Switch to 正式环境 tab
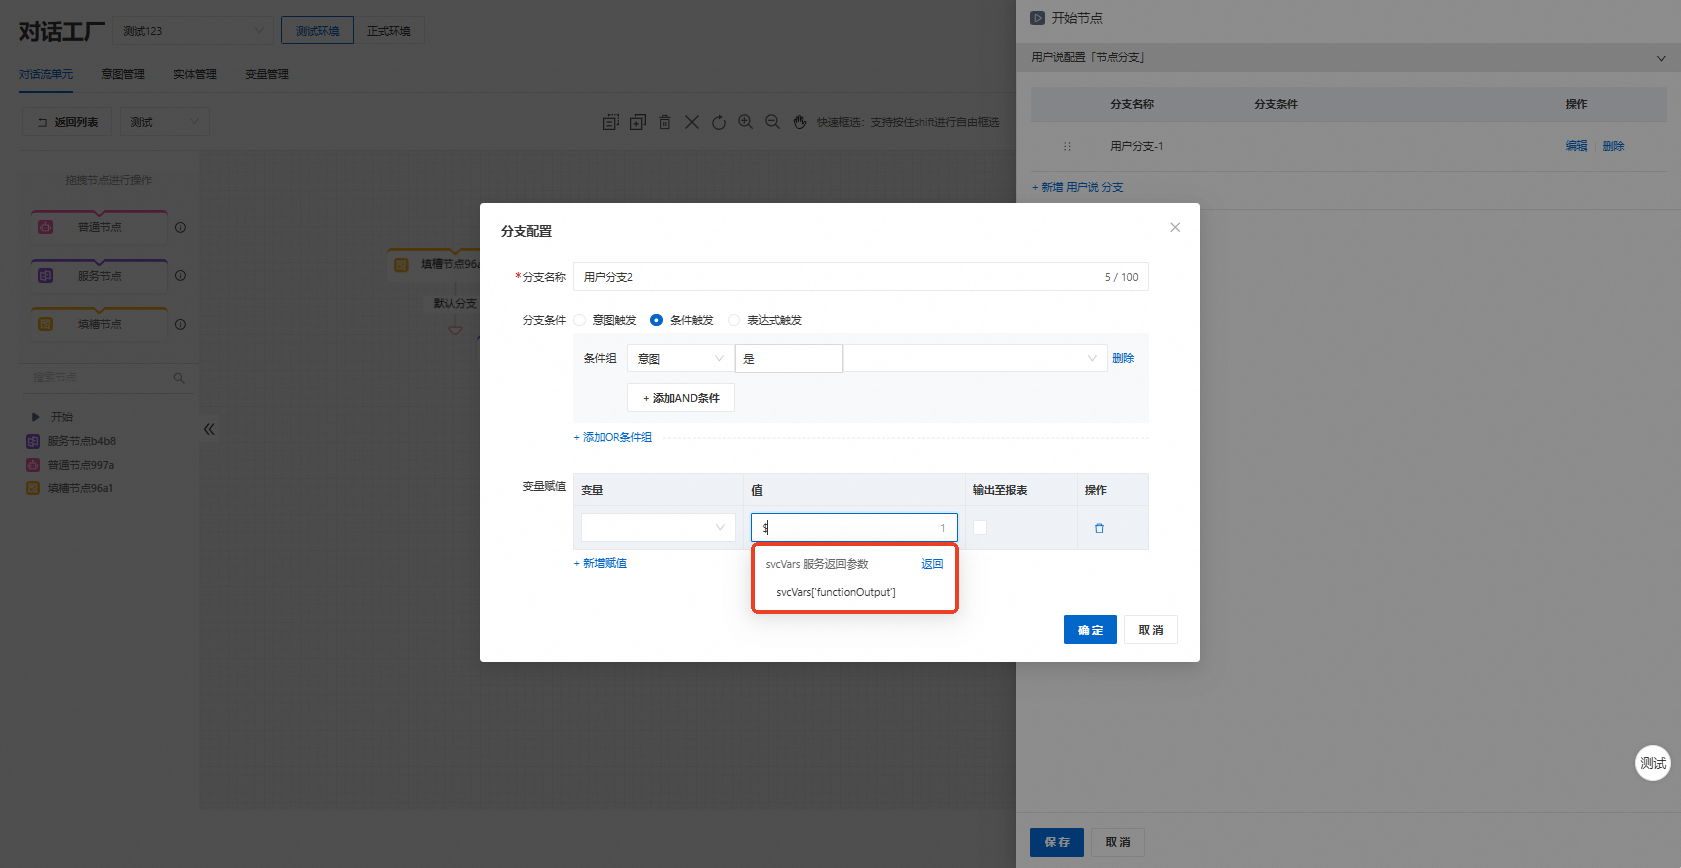This screenshot has height=868, width=1681. coord(389,31)
